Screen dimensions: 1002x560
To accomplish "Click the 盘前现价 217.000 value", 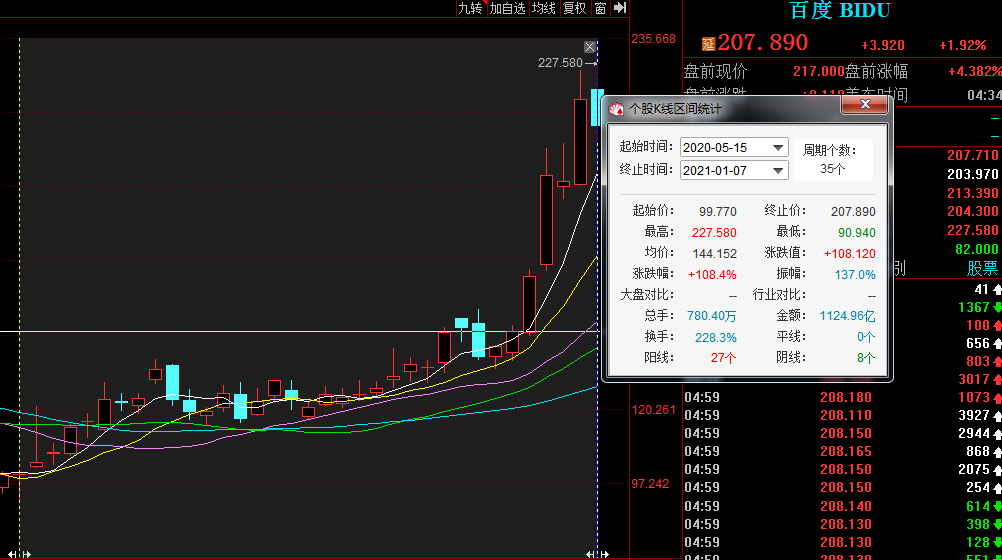I will (819, 72).
